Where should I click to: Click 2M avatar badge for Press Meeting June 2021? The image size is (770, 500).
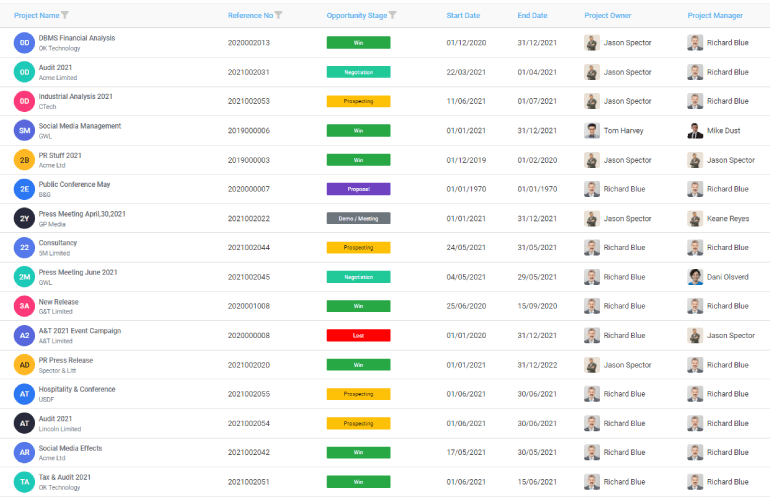pyautogui.click(x=24, y=277)
